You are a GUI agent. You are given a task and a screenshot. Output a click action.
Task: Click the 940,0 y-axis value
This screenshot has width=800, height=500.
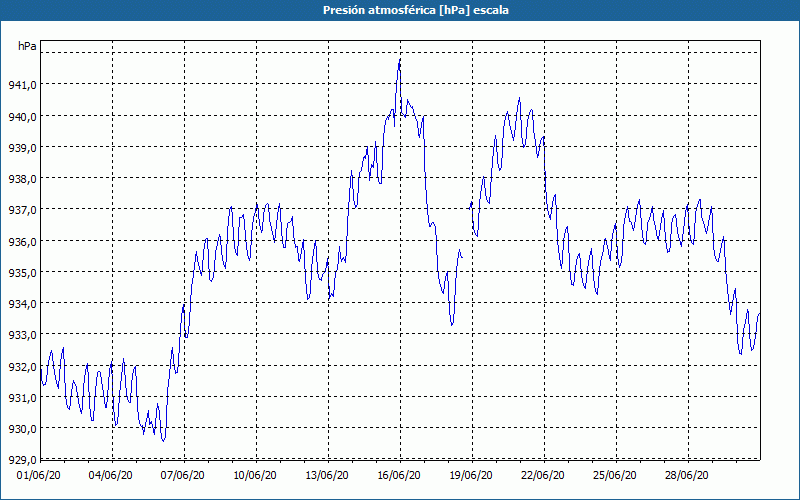22,117
